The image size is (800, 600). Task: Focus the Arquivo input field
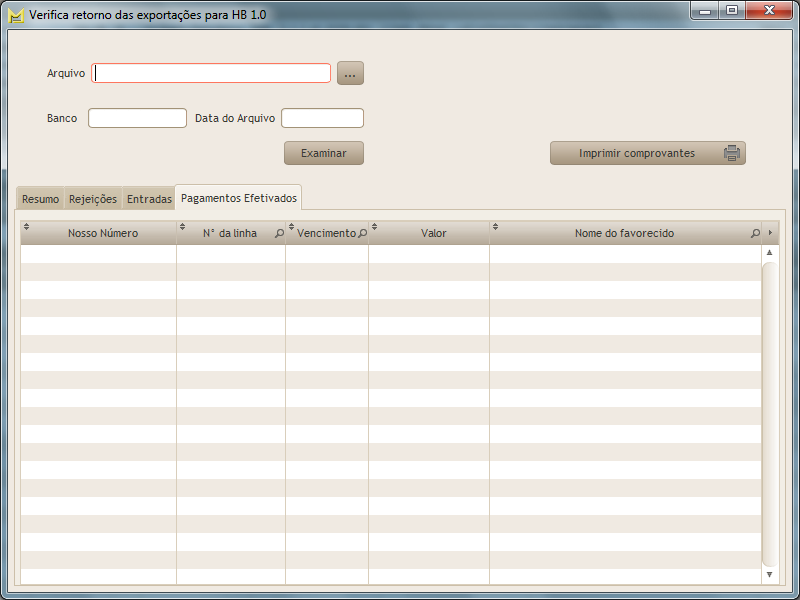point(211,73)
